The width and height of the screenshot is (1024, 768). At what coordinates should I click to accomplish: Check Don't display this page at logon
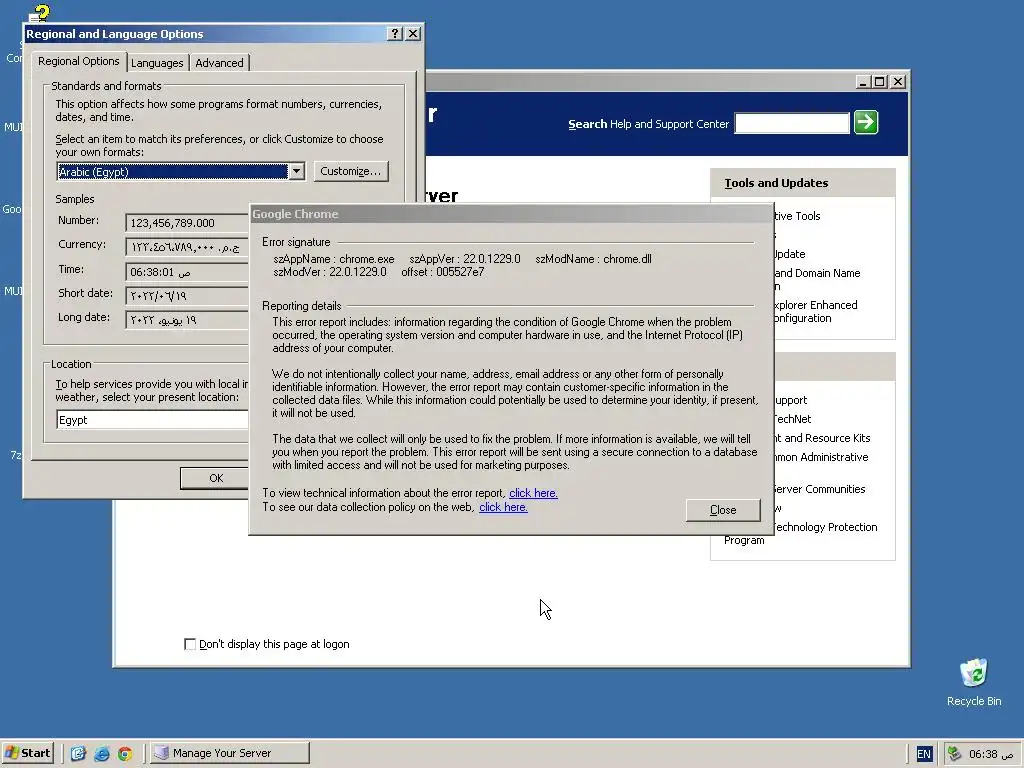coord(190,644)
